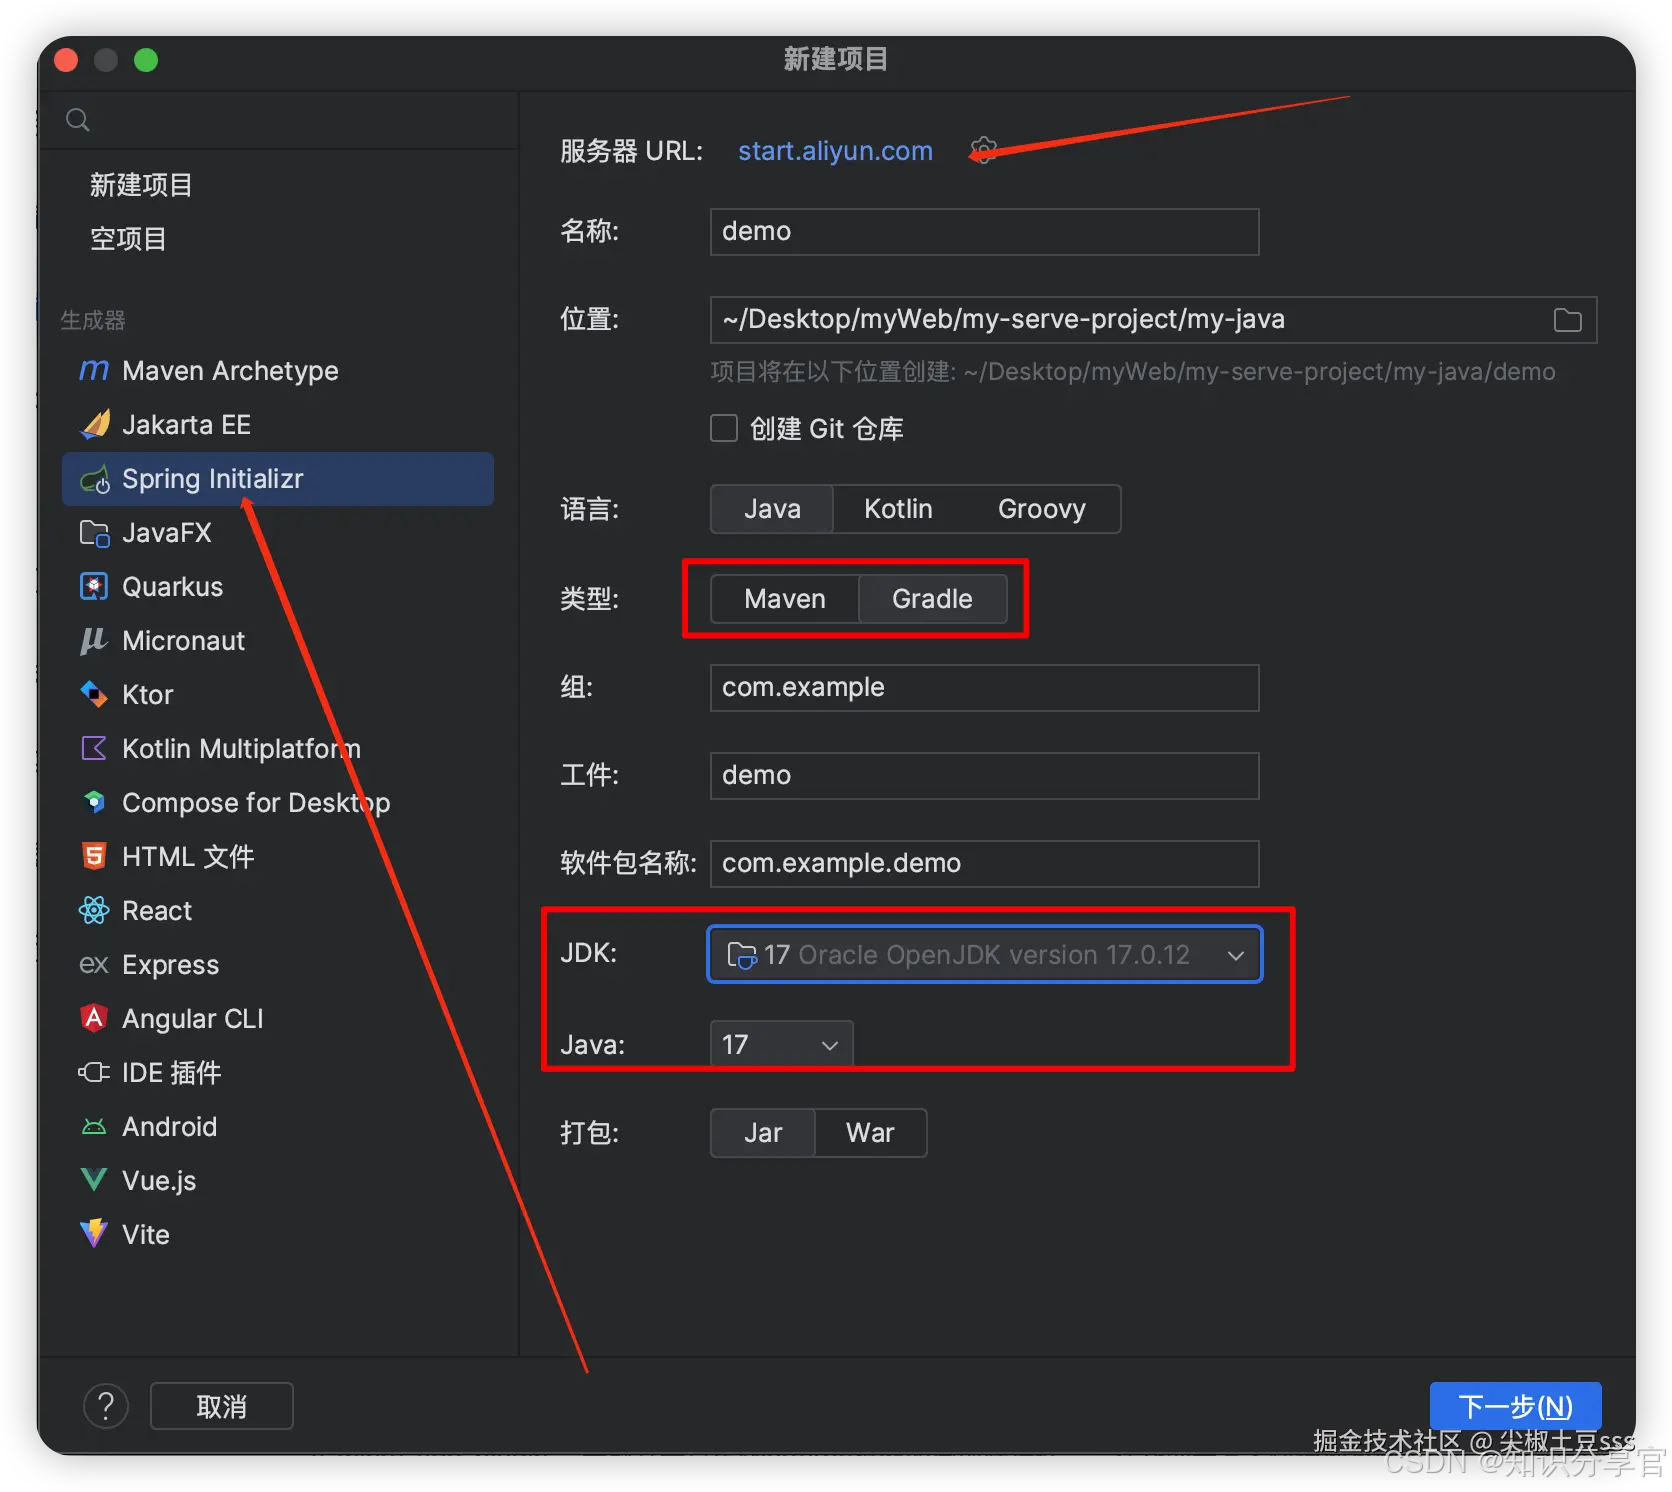Click the Kotlin Multiplatform icon
1672x1492 pixels.
coord(94,749)
